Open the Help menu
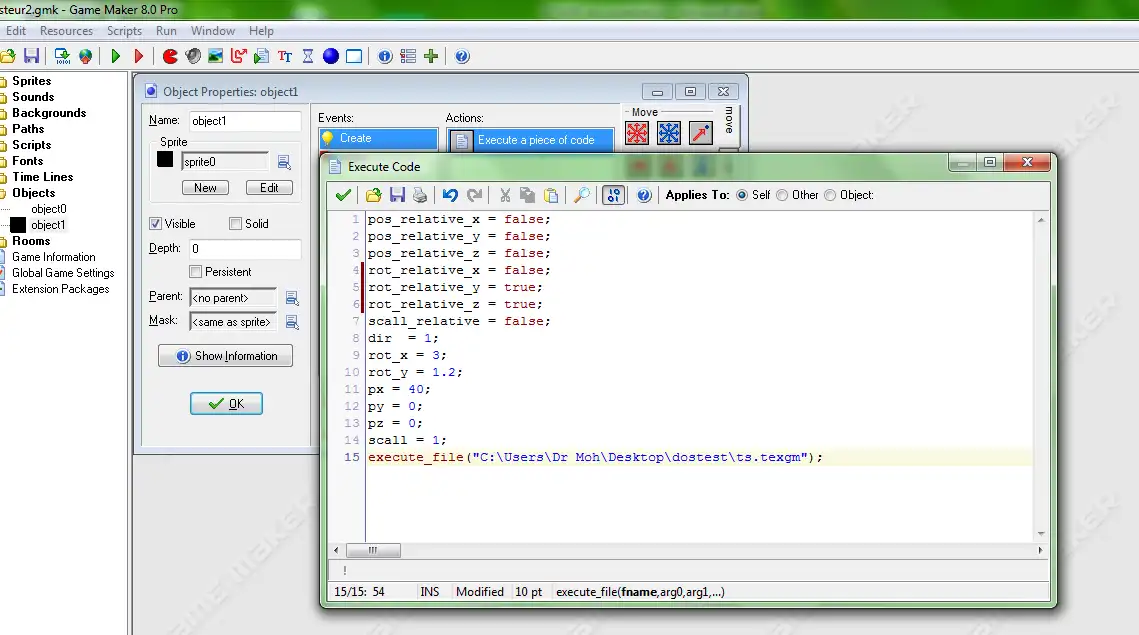This screenshot has width=1139, height=635. point(262,31)
